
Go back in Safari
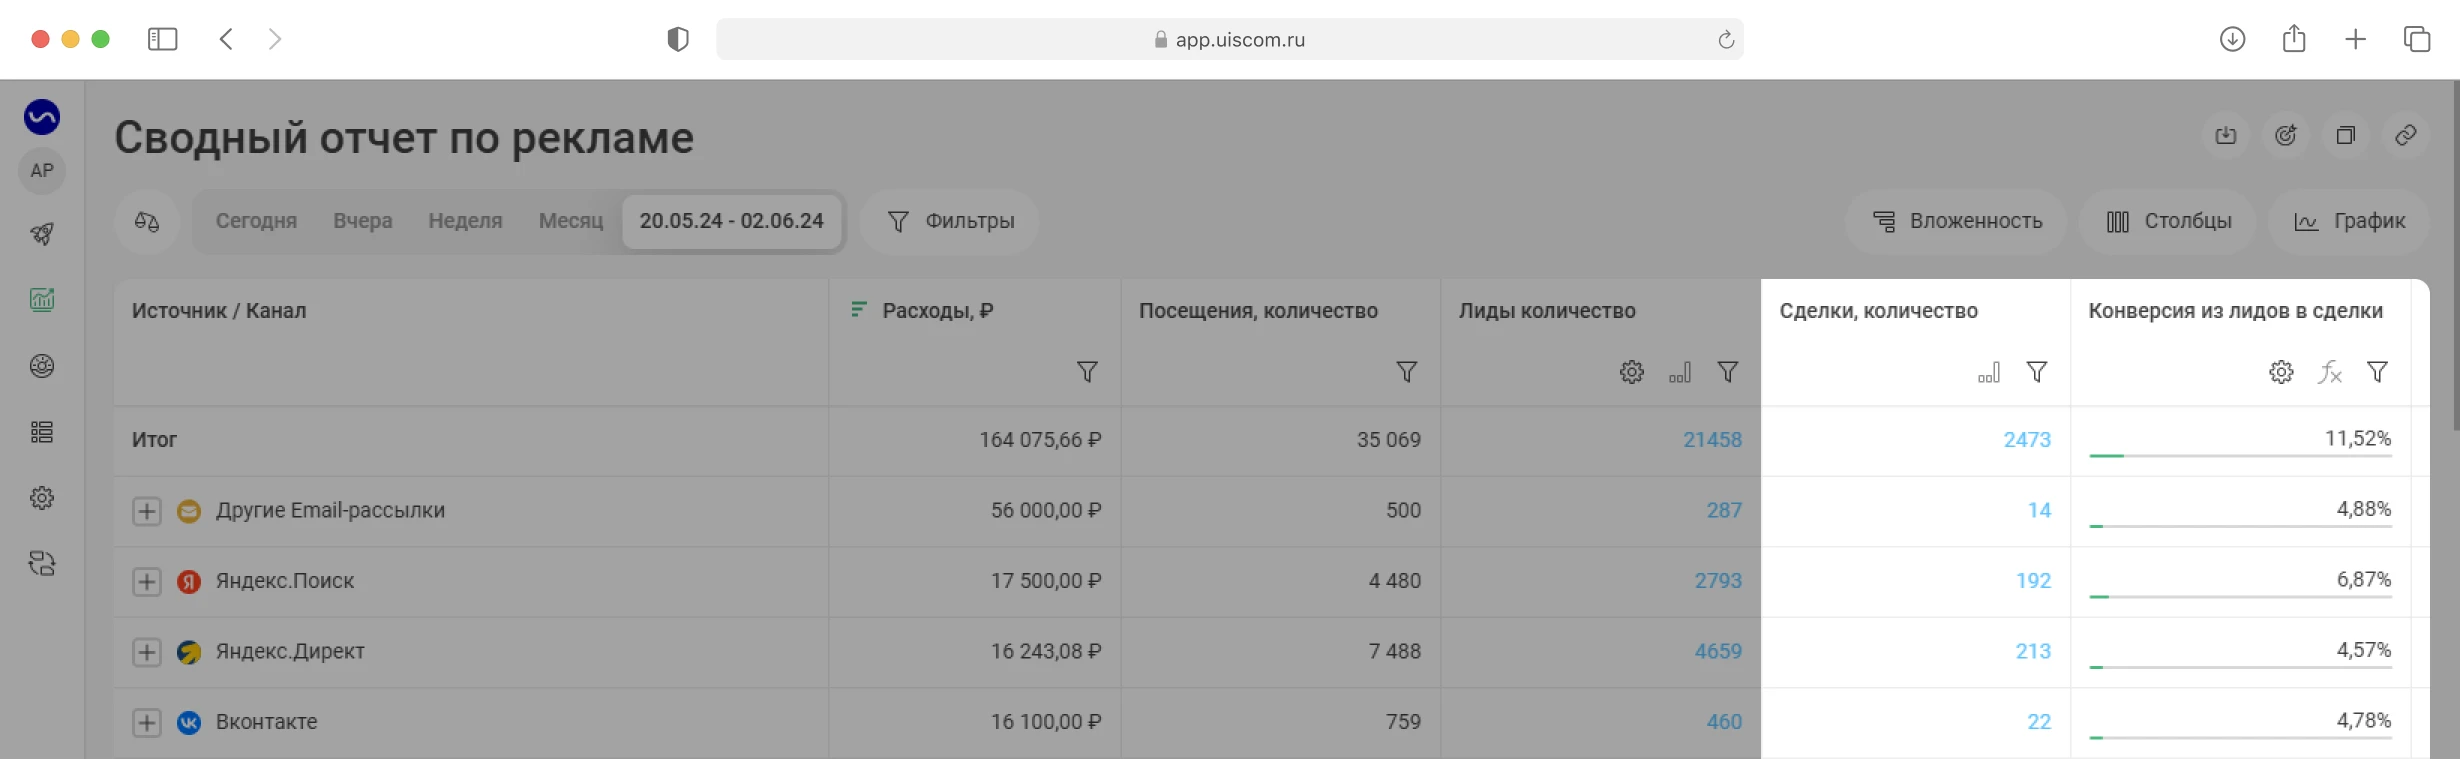pos(226,39)
